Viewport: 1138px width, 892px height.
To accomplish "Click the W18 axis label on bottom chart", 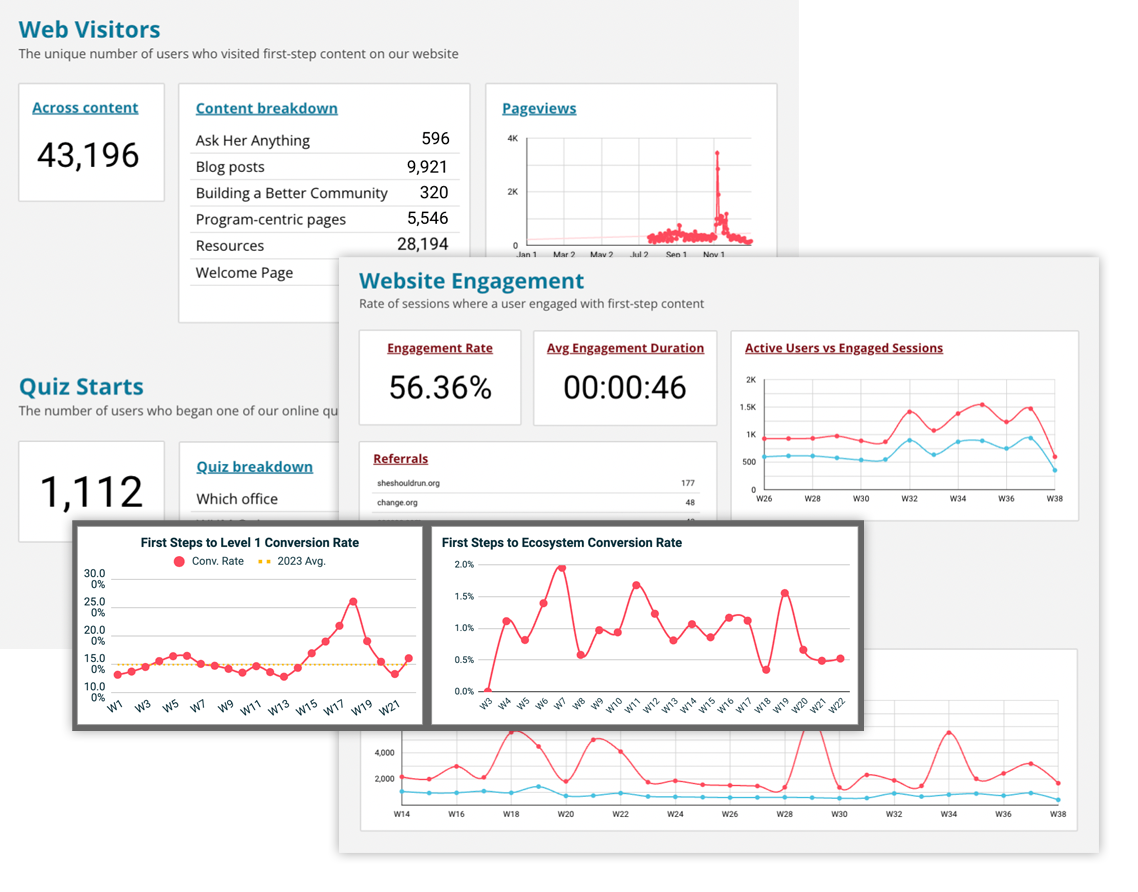I will 511,814.
